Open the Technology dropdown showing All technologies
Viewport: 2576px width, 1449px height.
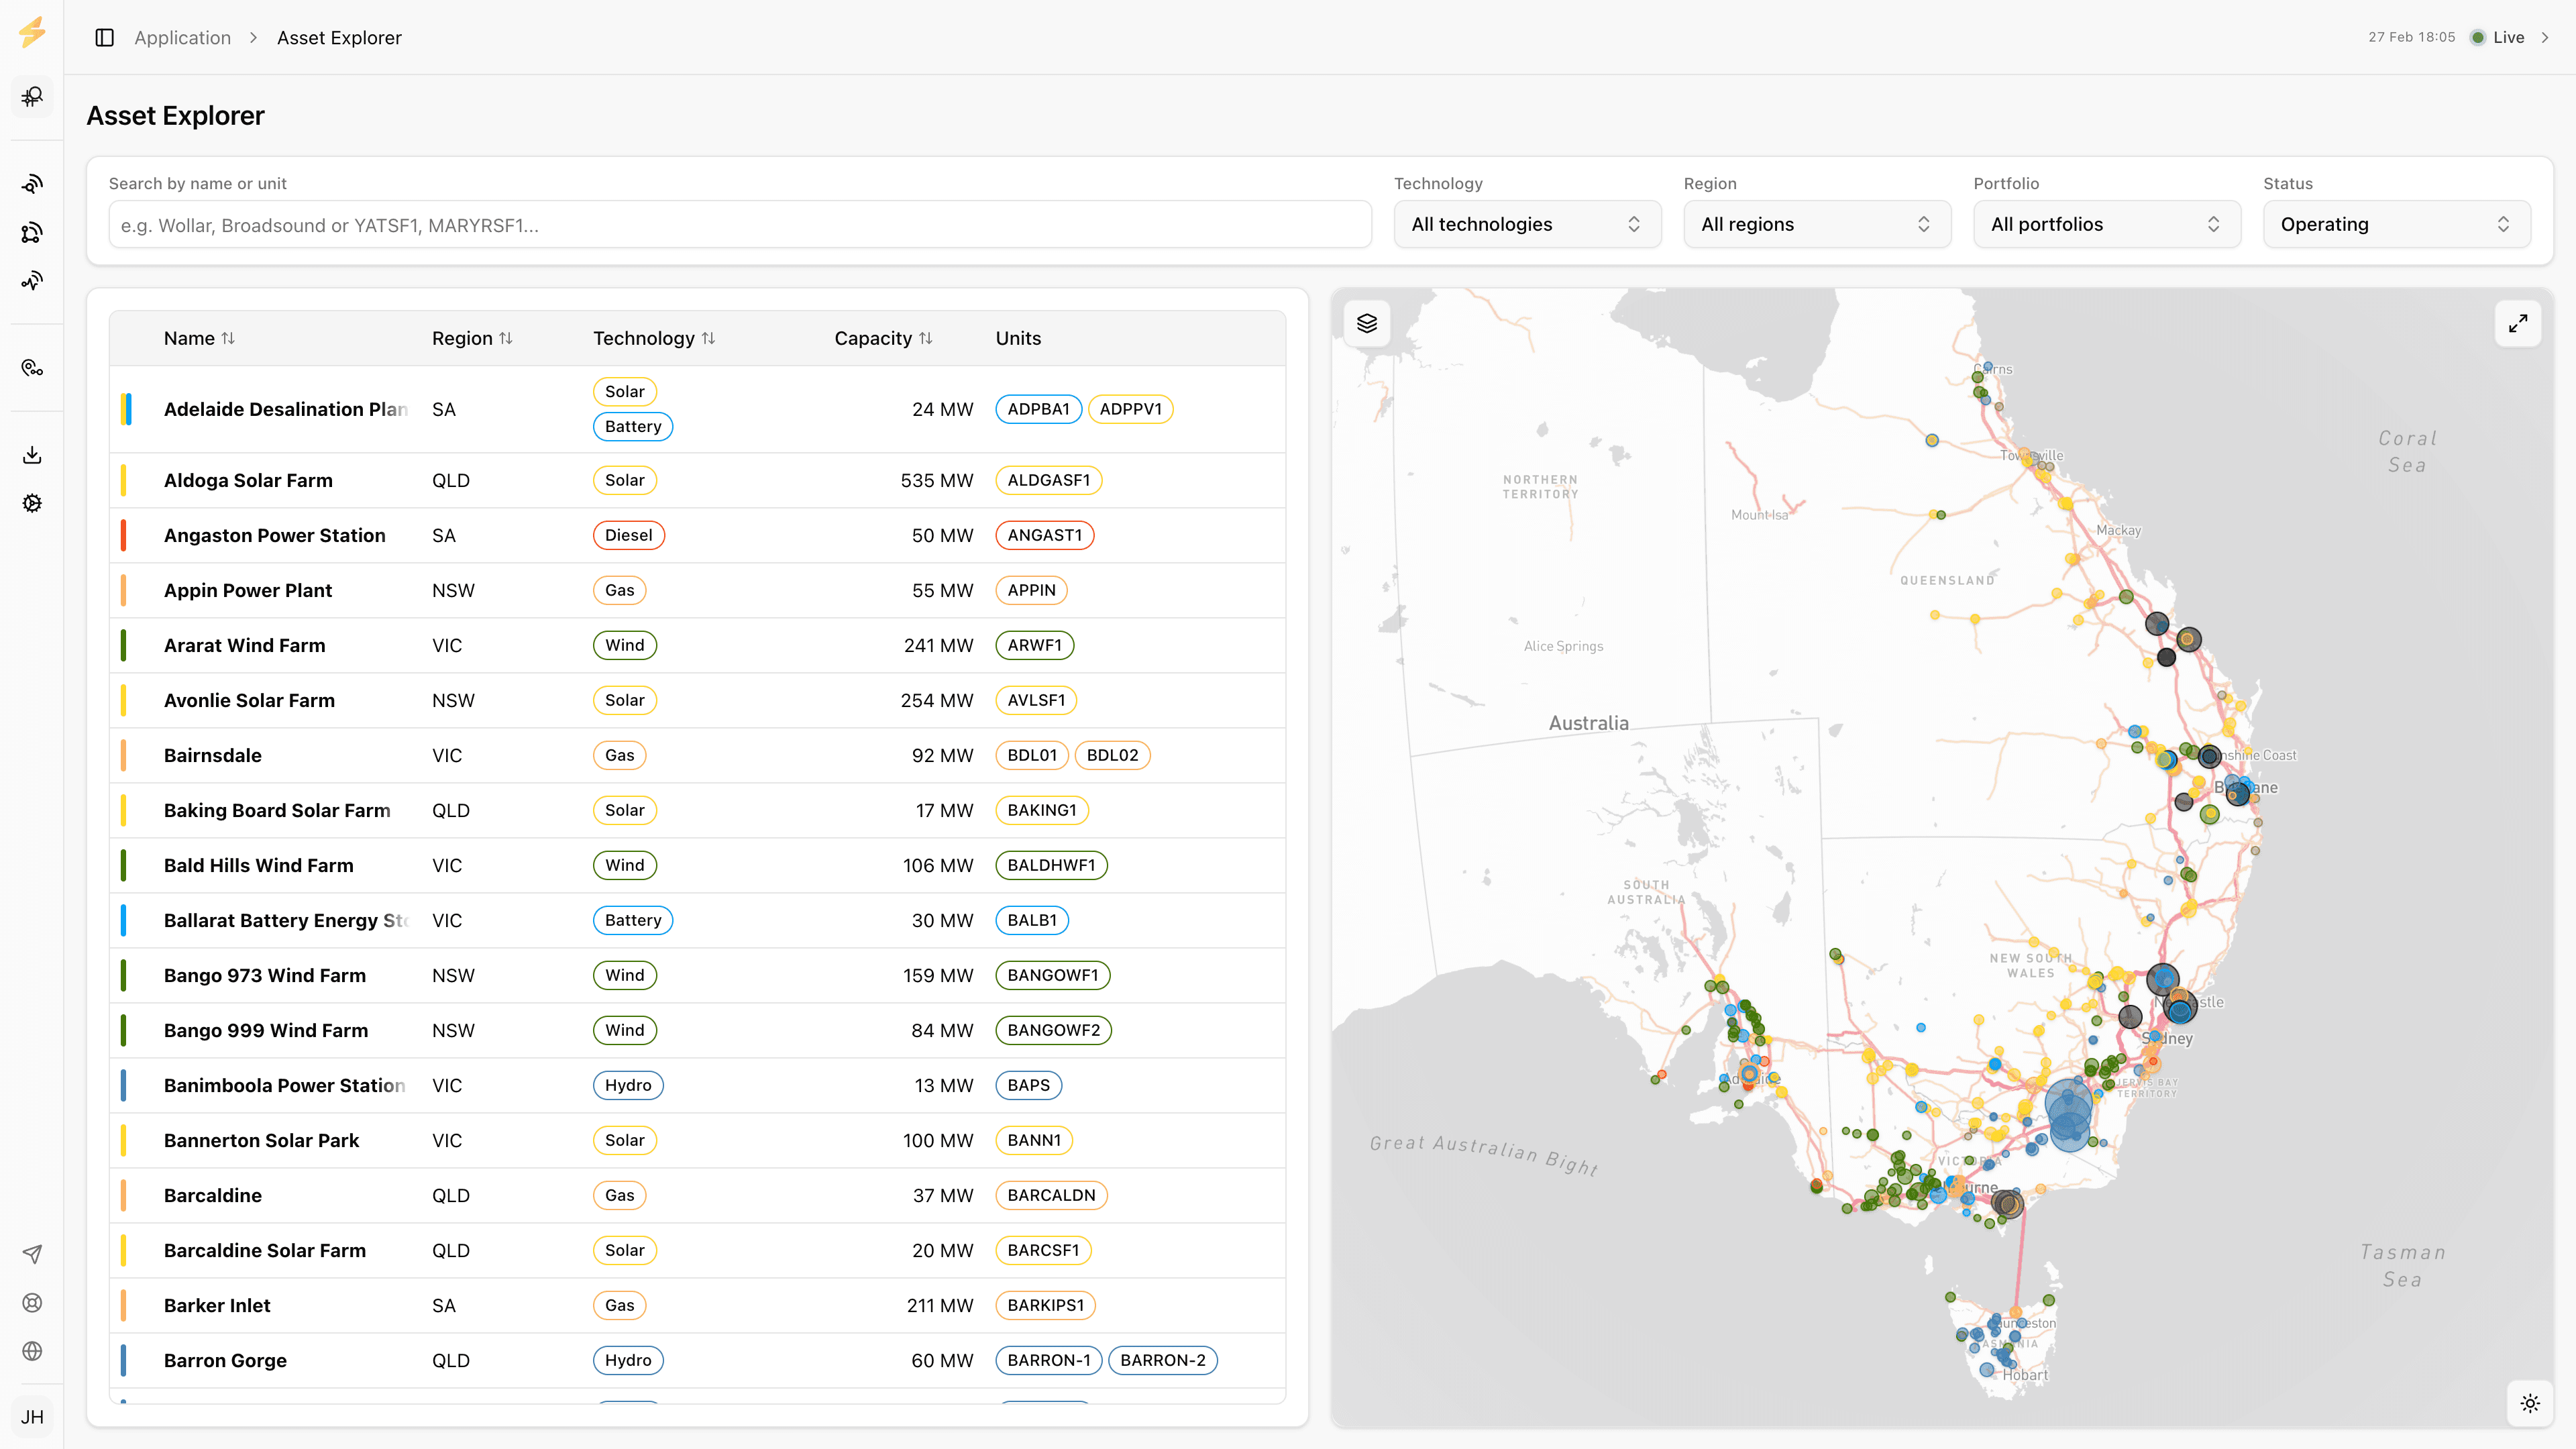point(1527,224)
